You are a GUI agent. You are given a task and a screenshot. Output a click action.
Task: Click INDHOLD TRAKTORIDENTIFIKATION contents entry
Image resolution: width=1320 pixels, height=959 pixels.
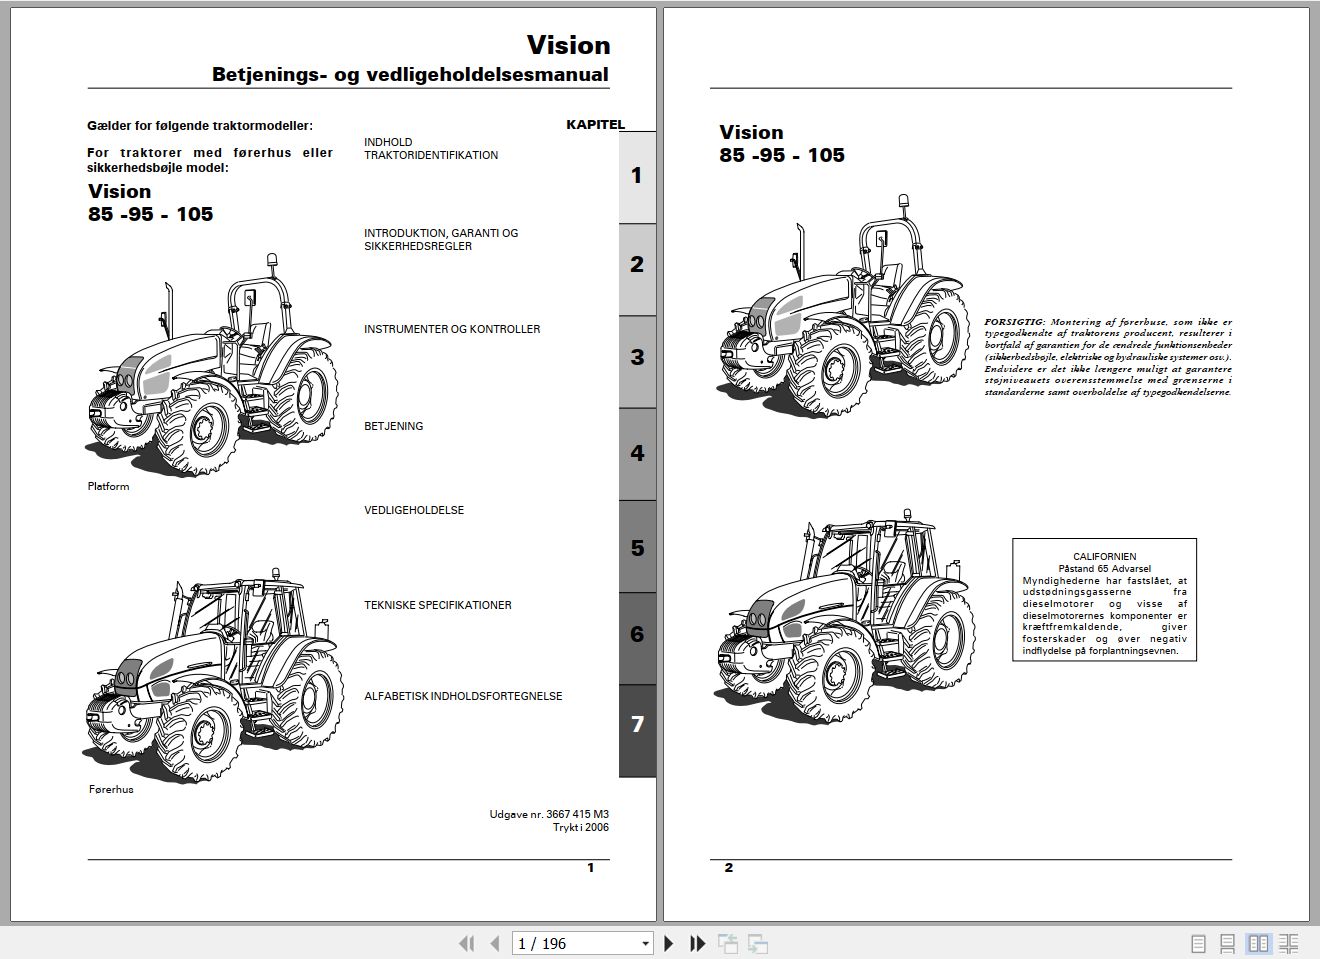click(431, 149)
